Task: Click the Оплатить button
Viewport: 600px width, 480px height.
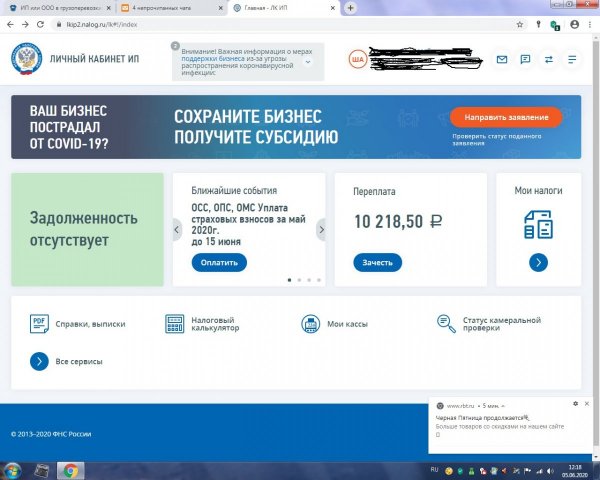Action: [219, 263]
